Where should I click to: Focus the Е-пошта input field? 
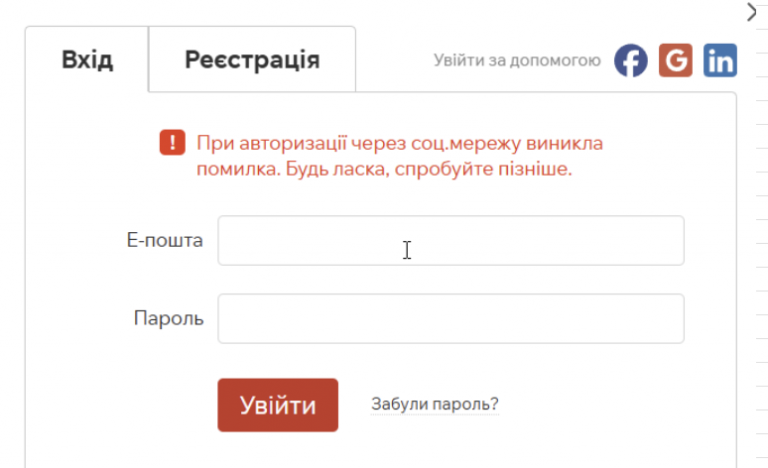(x=451, y=241)
